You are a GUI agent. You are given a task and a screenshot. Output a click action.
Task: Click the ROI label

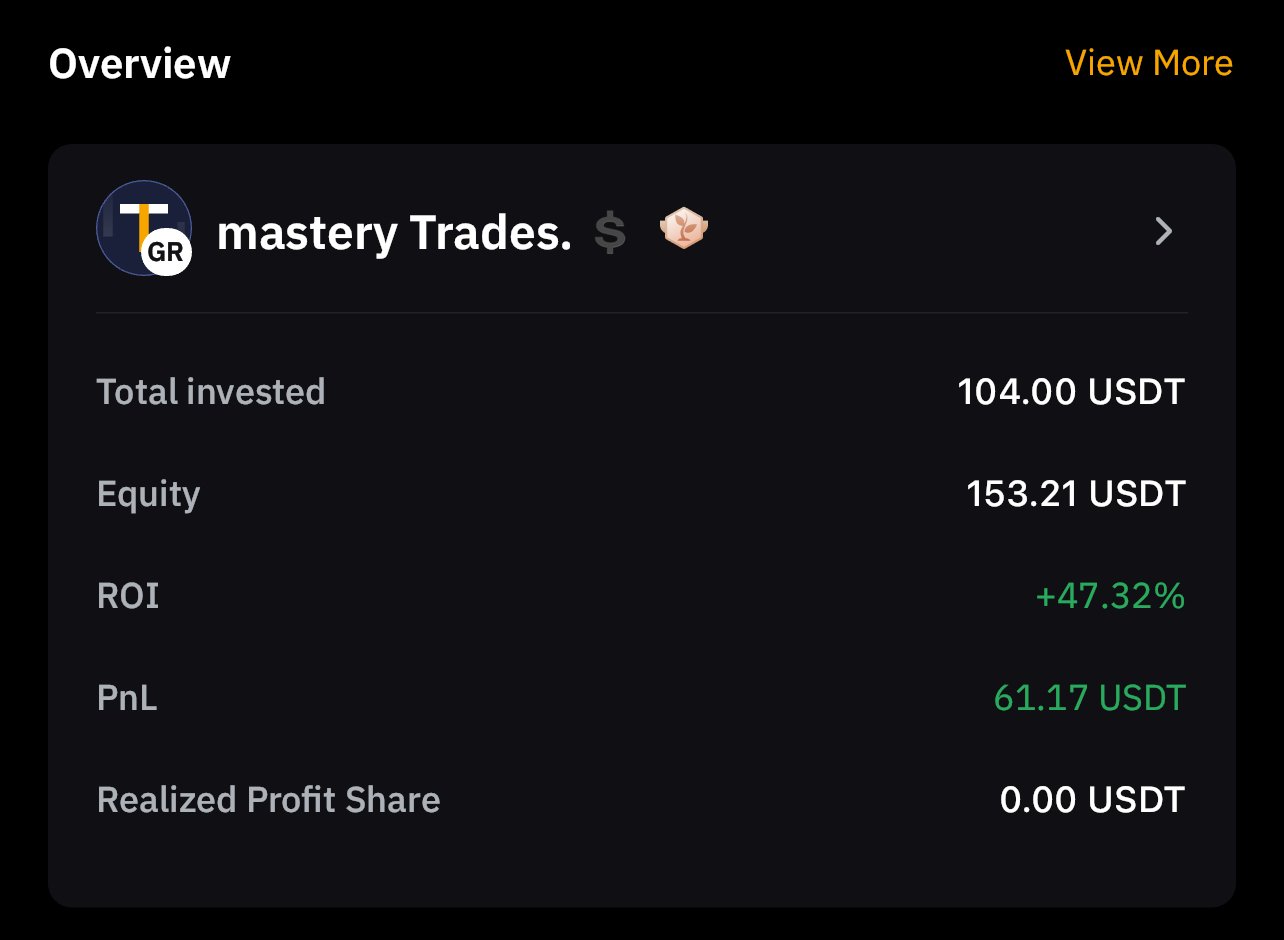[x=128, y=596]
